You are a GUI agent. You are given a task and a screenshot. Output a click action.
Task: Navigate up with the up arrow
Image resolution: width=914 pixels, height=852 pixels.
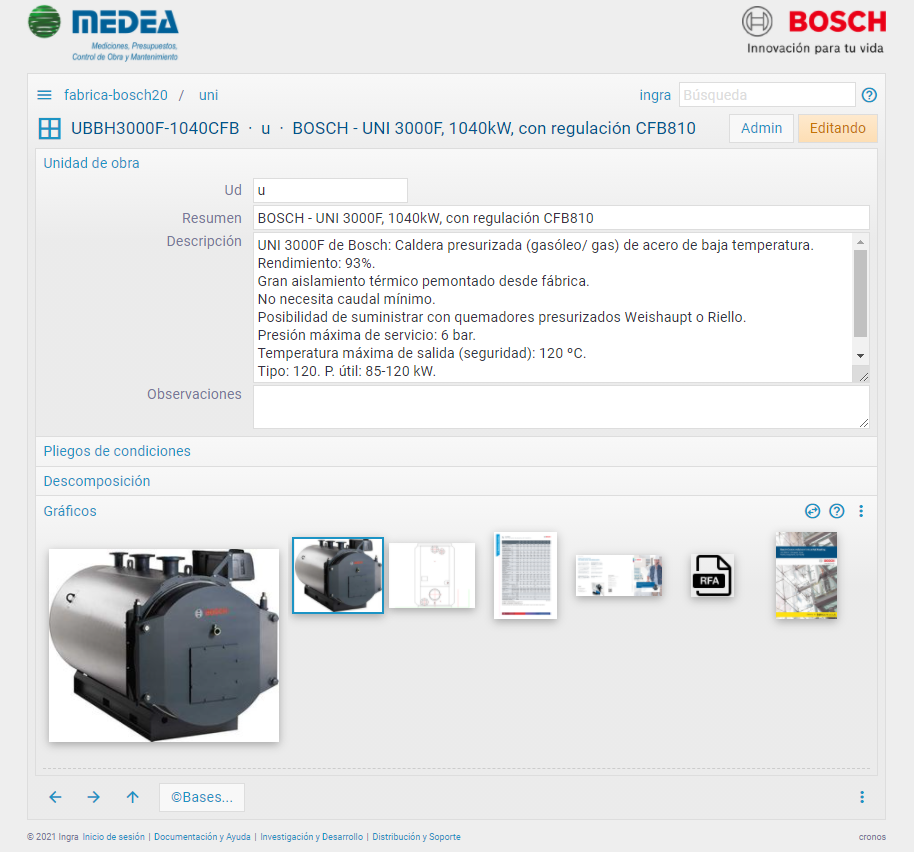coord(132,797)
